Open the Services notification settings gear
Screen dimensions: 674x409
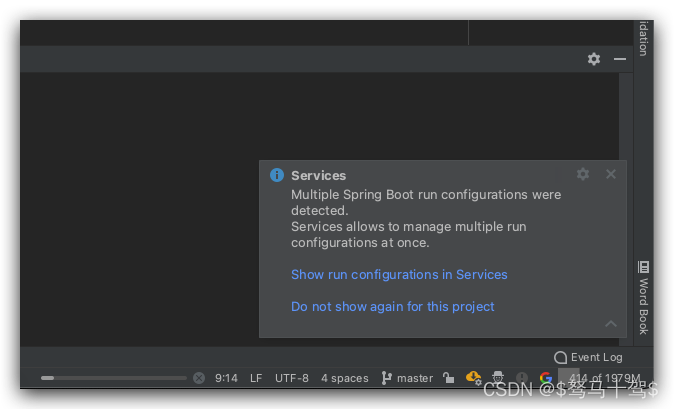[x=583, y=174]
